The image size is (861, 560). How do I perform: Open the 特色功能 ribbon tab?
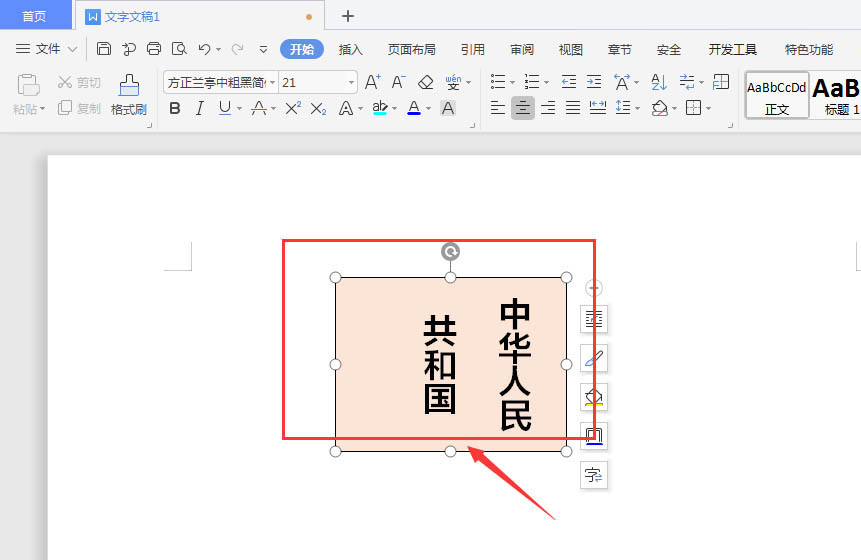(x=809, y=49)
